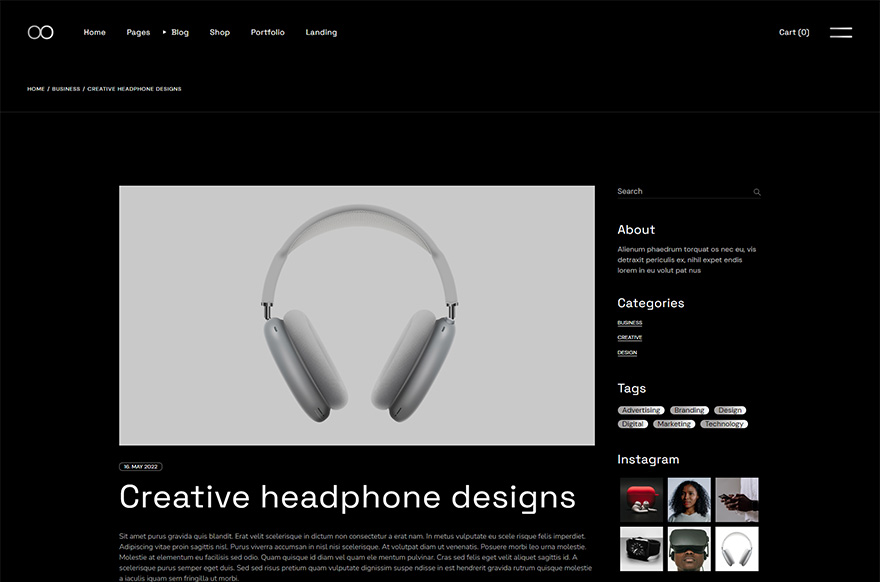Screen dimensions: 880x582
Task: Click the search magnifier icon
Action: coord(757,192)
